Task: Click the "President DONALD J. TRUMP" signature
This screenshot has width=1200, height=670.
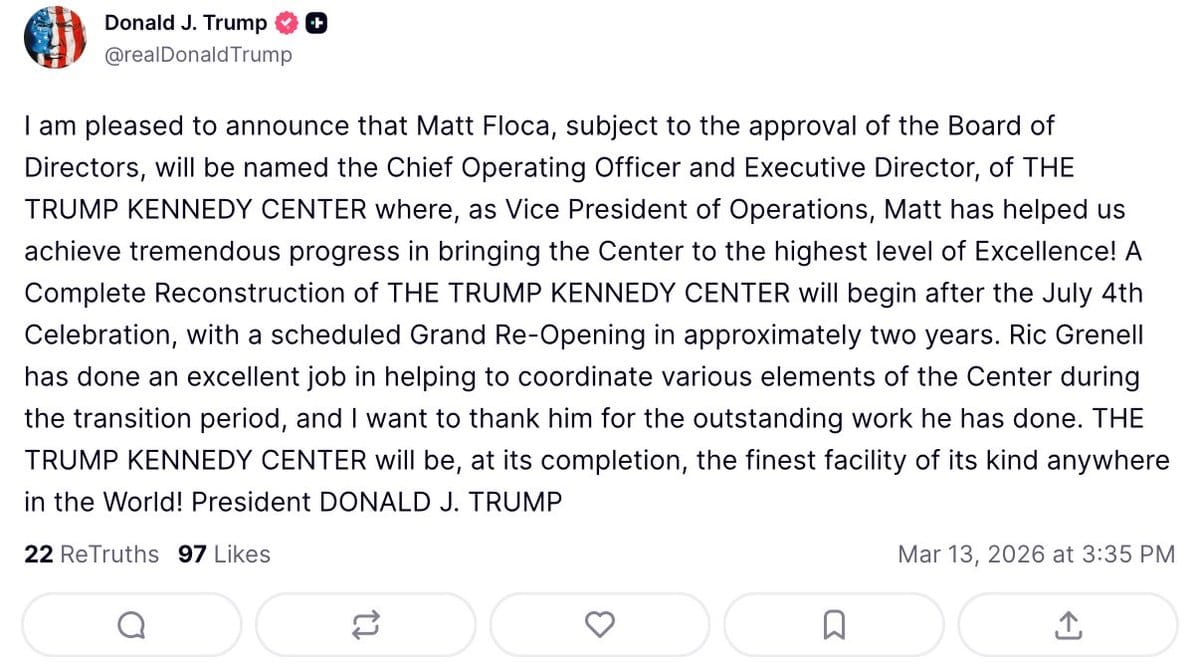Action: [377, 502]
